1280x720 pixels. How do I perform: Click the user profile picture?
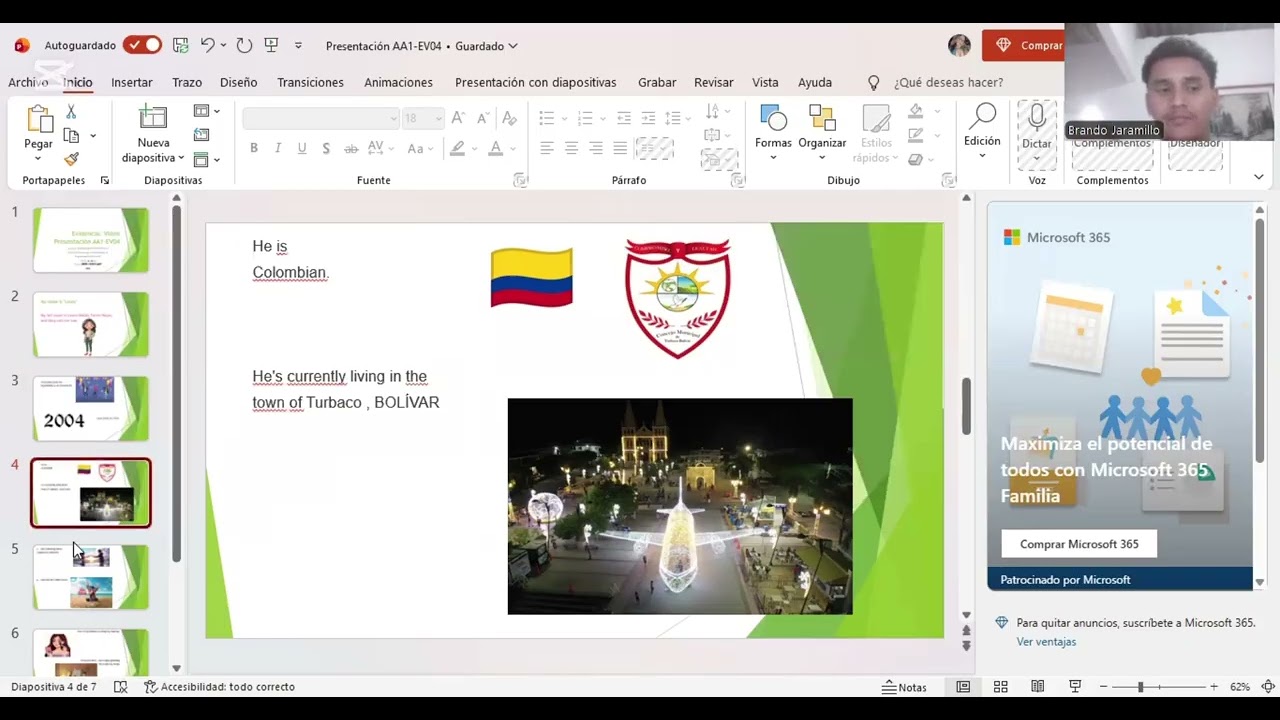pyautogui.click(x=959, y=45)
